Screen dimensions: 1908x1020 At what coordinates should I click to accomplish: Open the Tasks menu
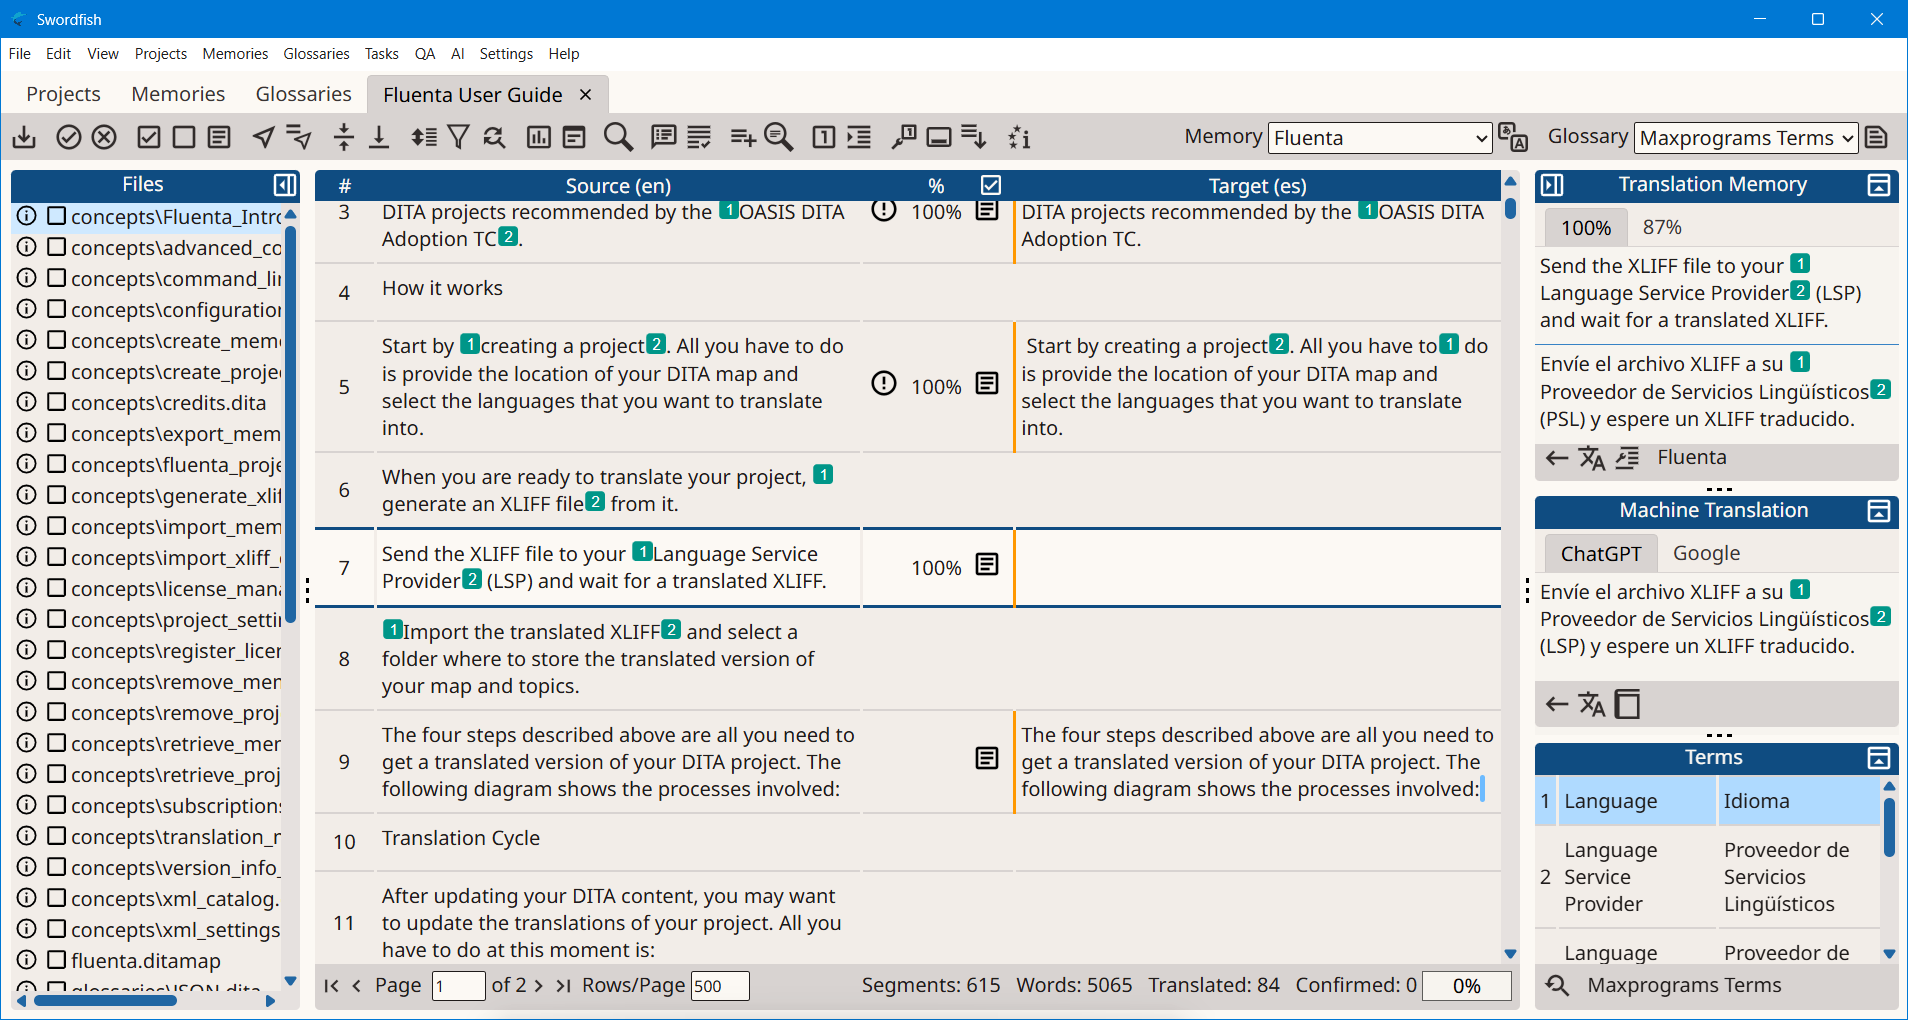pyautogui.click(x=381, y=54)
